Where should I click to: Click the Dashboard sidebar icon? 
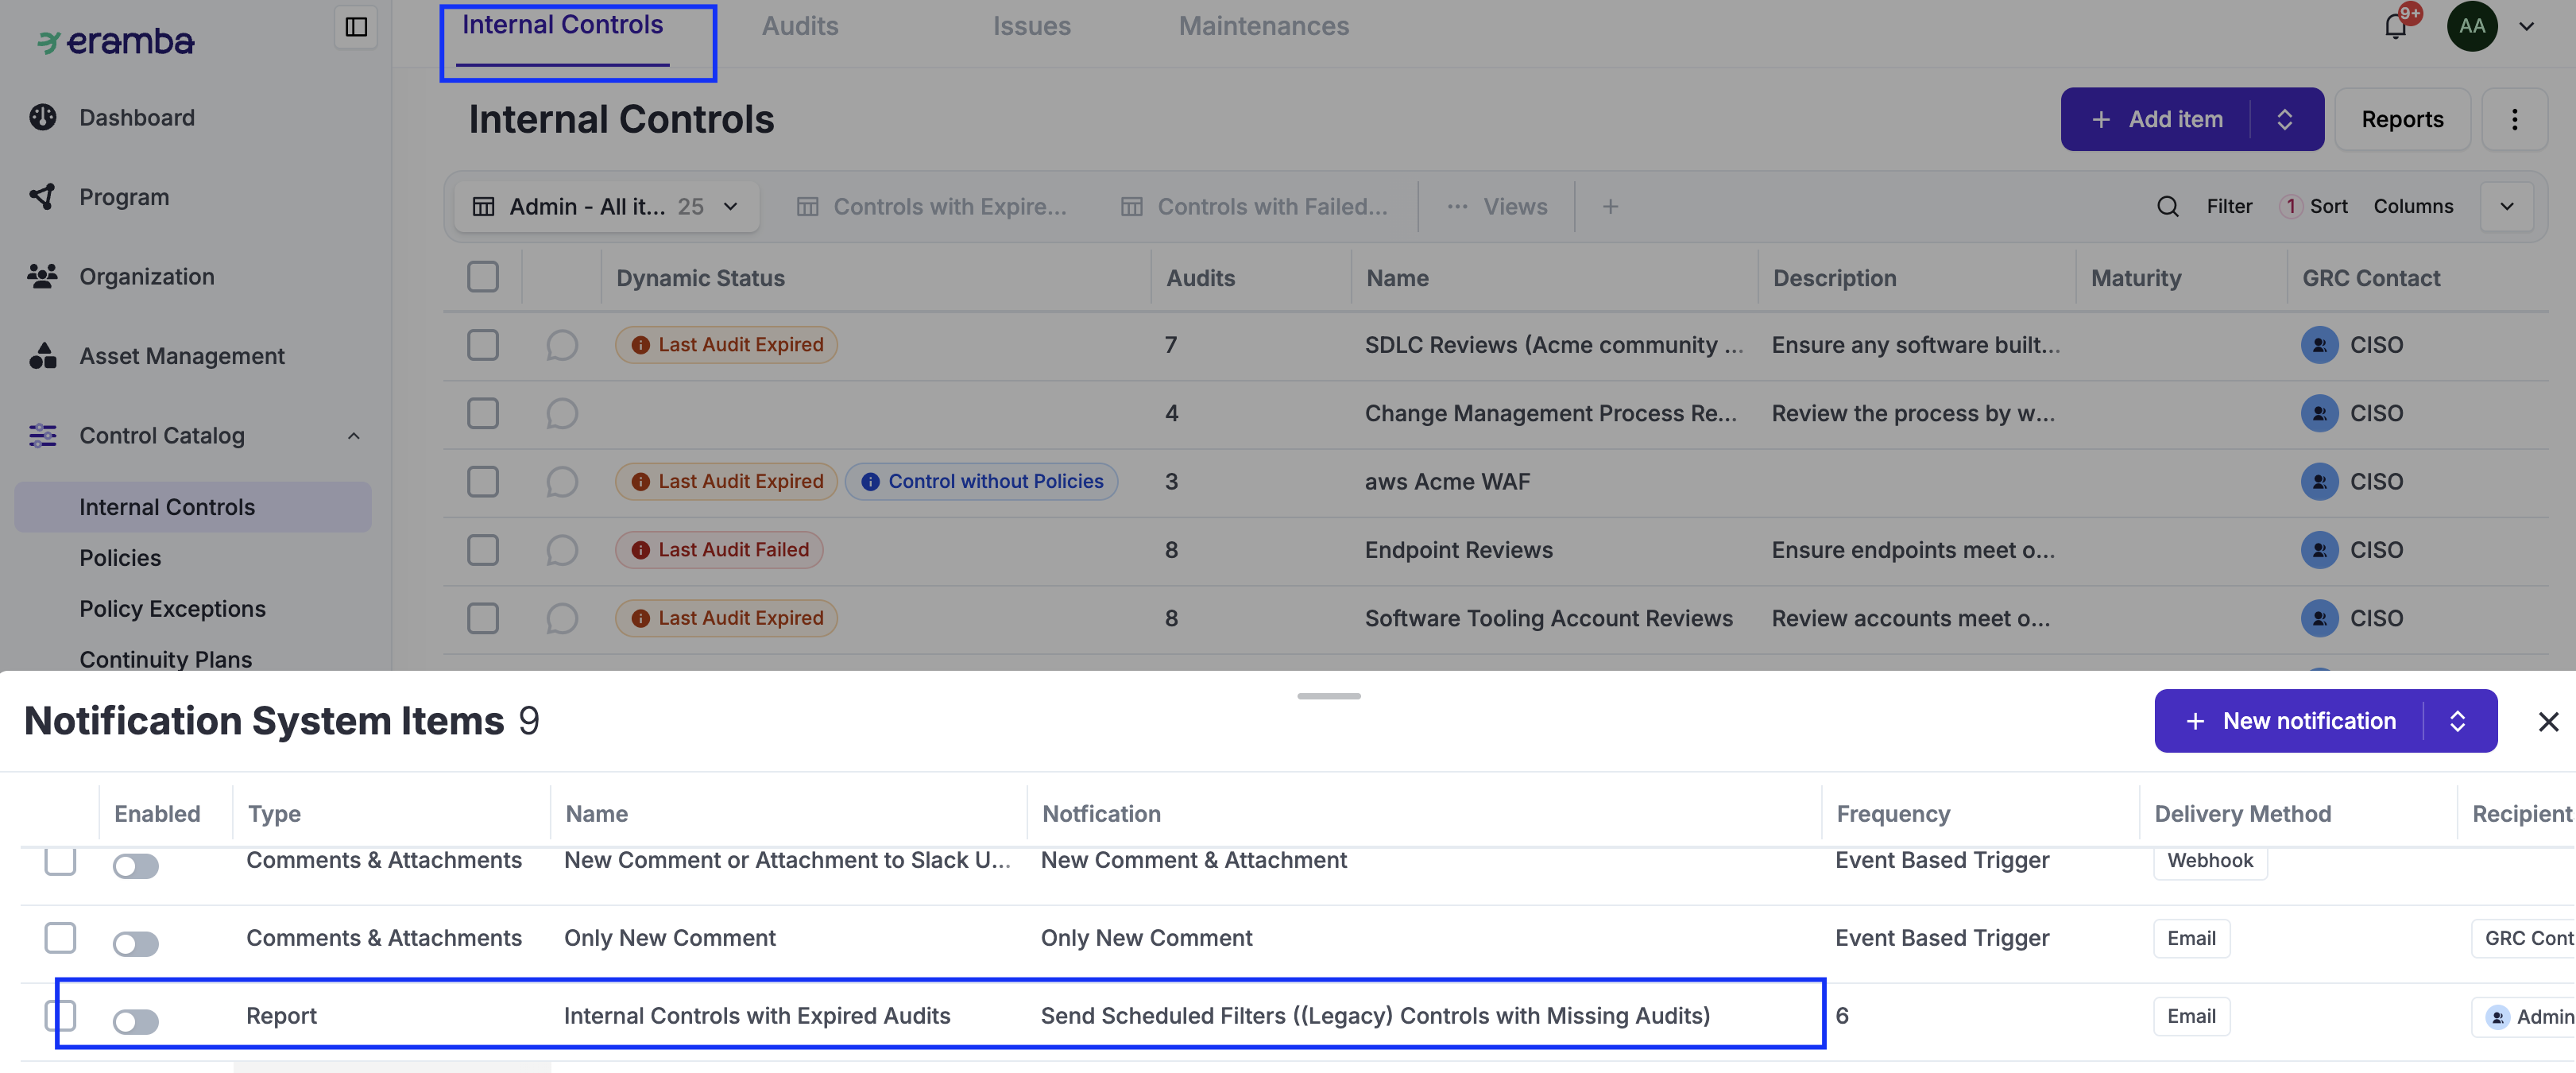[x=43, y=117]
